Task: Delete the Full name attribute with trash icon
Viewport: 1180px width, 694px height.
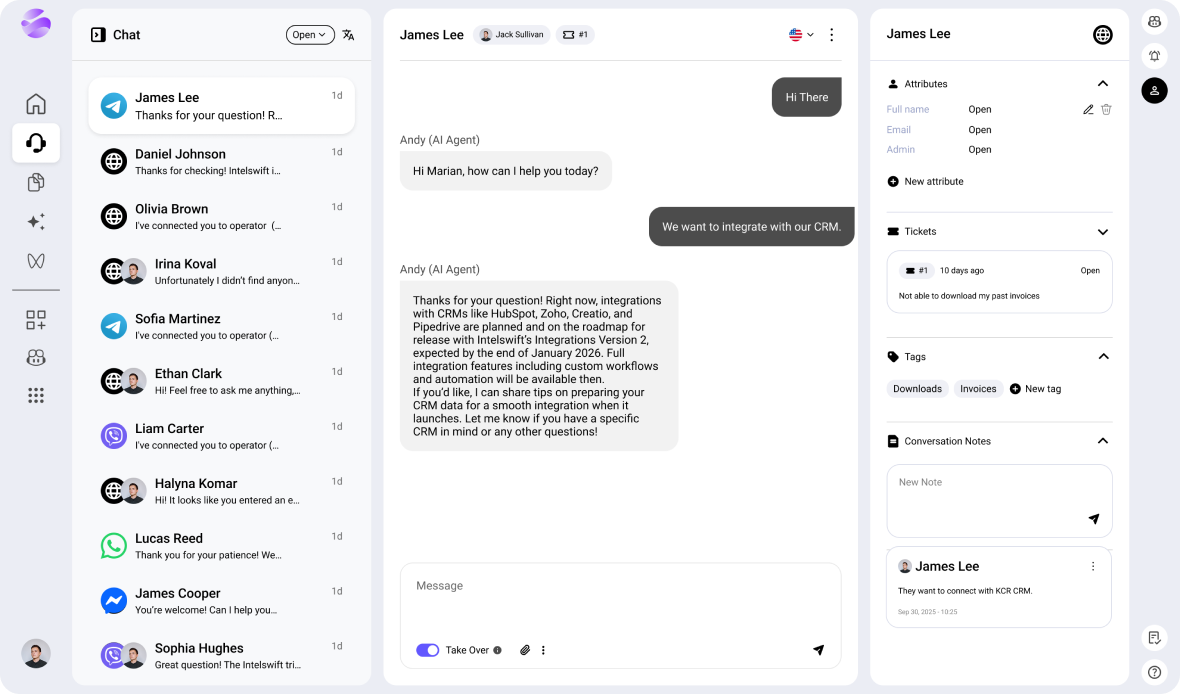Action: point(1106,110)
